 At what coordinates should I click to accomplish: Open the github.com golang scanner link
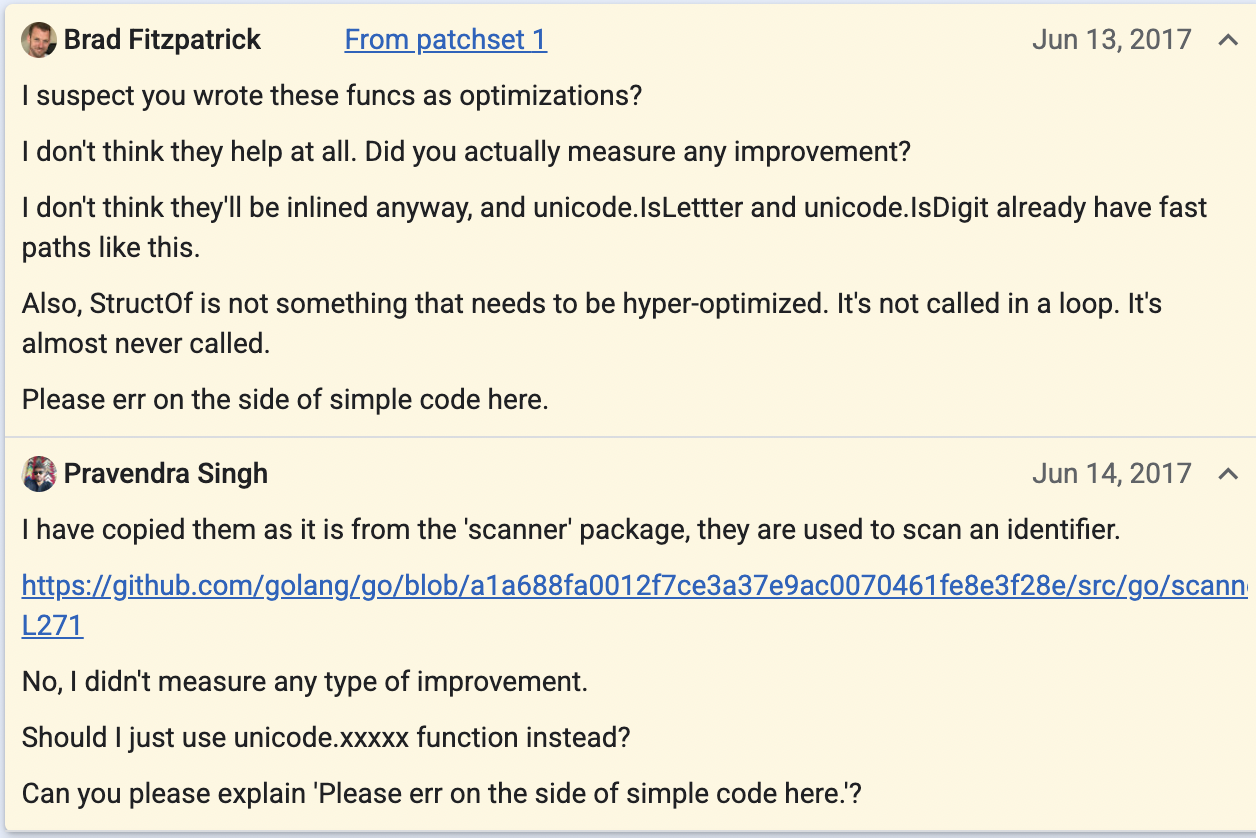[x=634, y=585]
